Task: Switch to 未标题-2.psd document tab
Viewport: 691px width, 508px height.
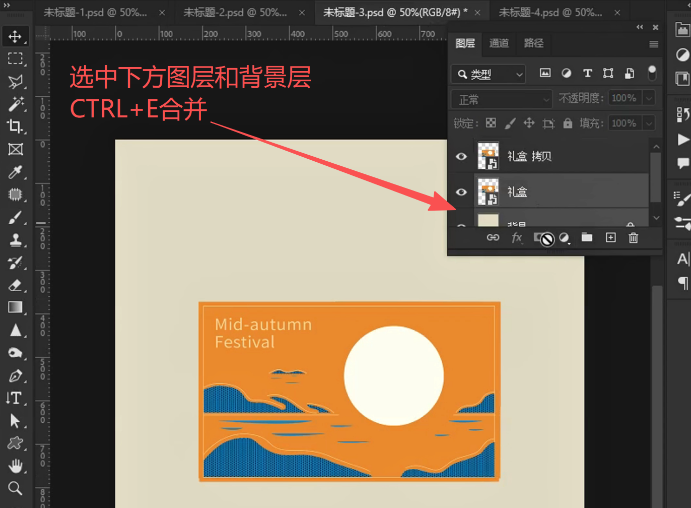Action: point(235,12)
